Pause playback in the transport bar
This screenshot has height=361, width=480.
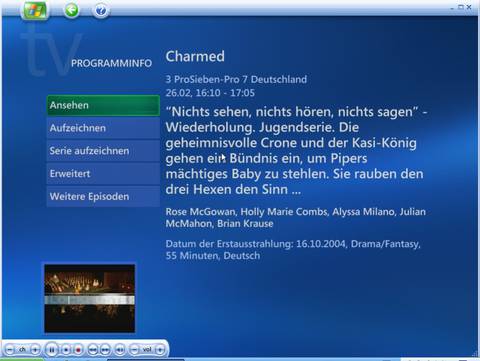[x=52, y=350]
